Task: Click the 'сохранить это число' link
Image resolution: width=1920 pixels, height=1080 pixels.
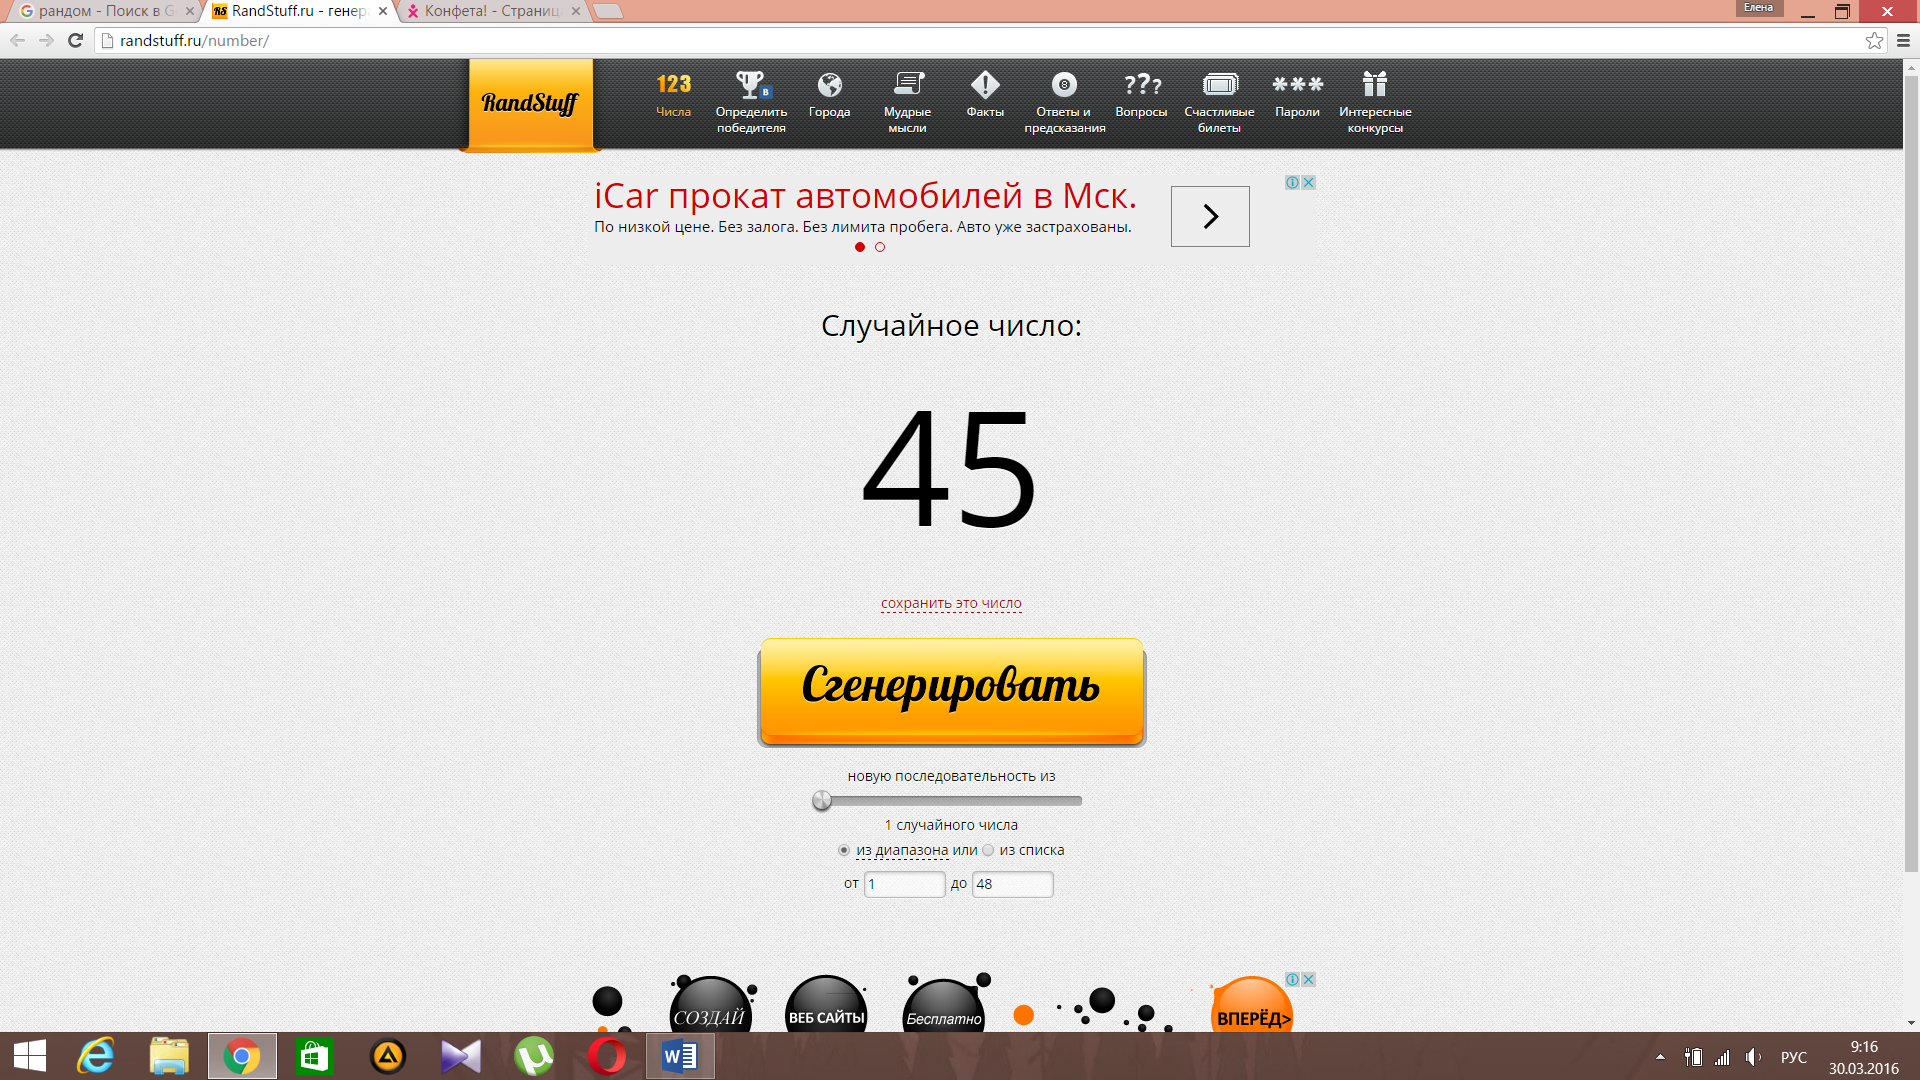Action: (951, 604)
